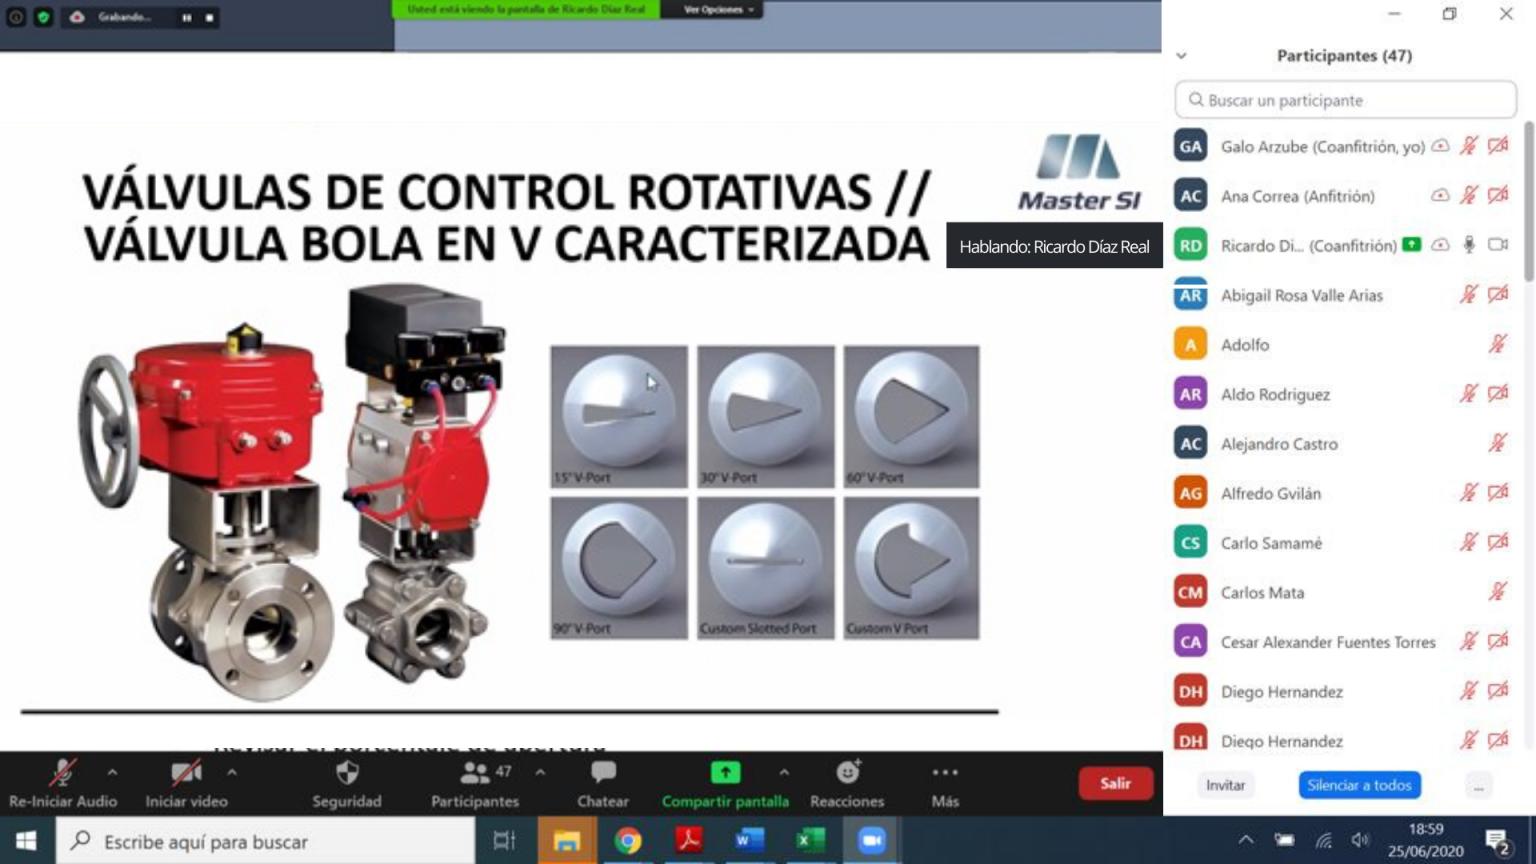The width and height of the screenshot is (1536, 864).
Task: Open the Seguridad shield icon
Action: 347,773
